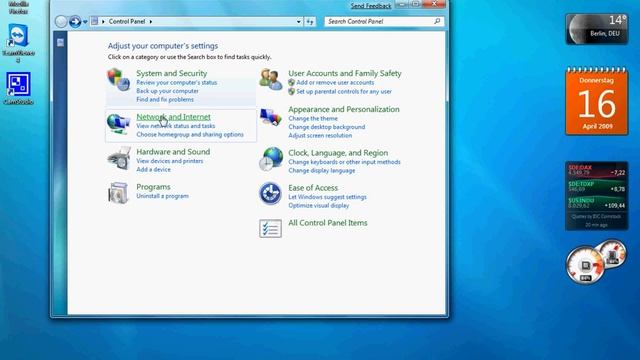
Task: Expand the arrow before Control Panel breadcrumb
Action: 103,22
